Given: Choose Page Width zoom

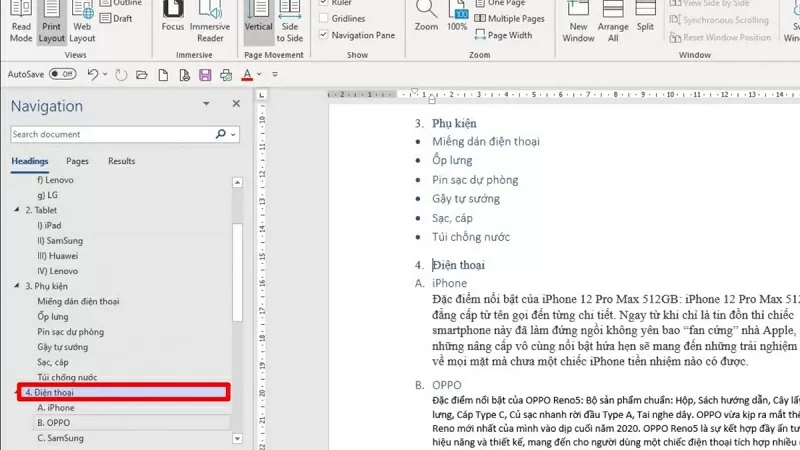Looking at the screenshot, I should click(504, 35).
